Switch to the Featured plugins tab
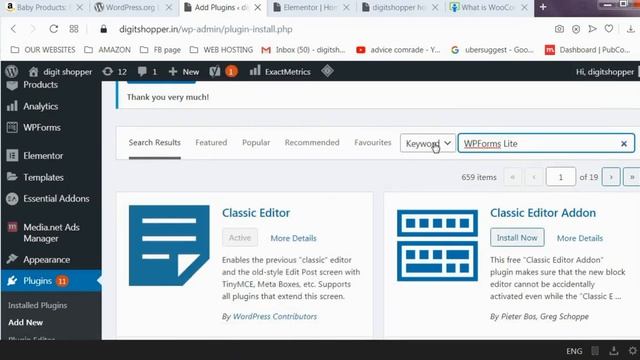 tap(211, 142)
